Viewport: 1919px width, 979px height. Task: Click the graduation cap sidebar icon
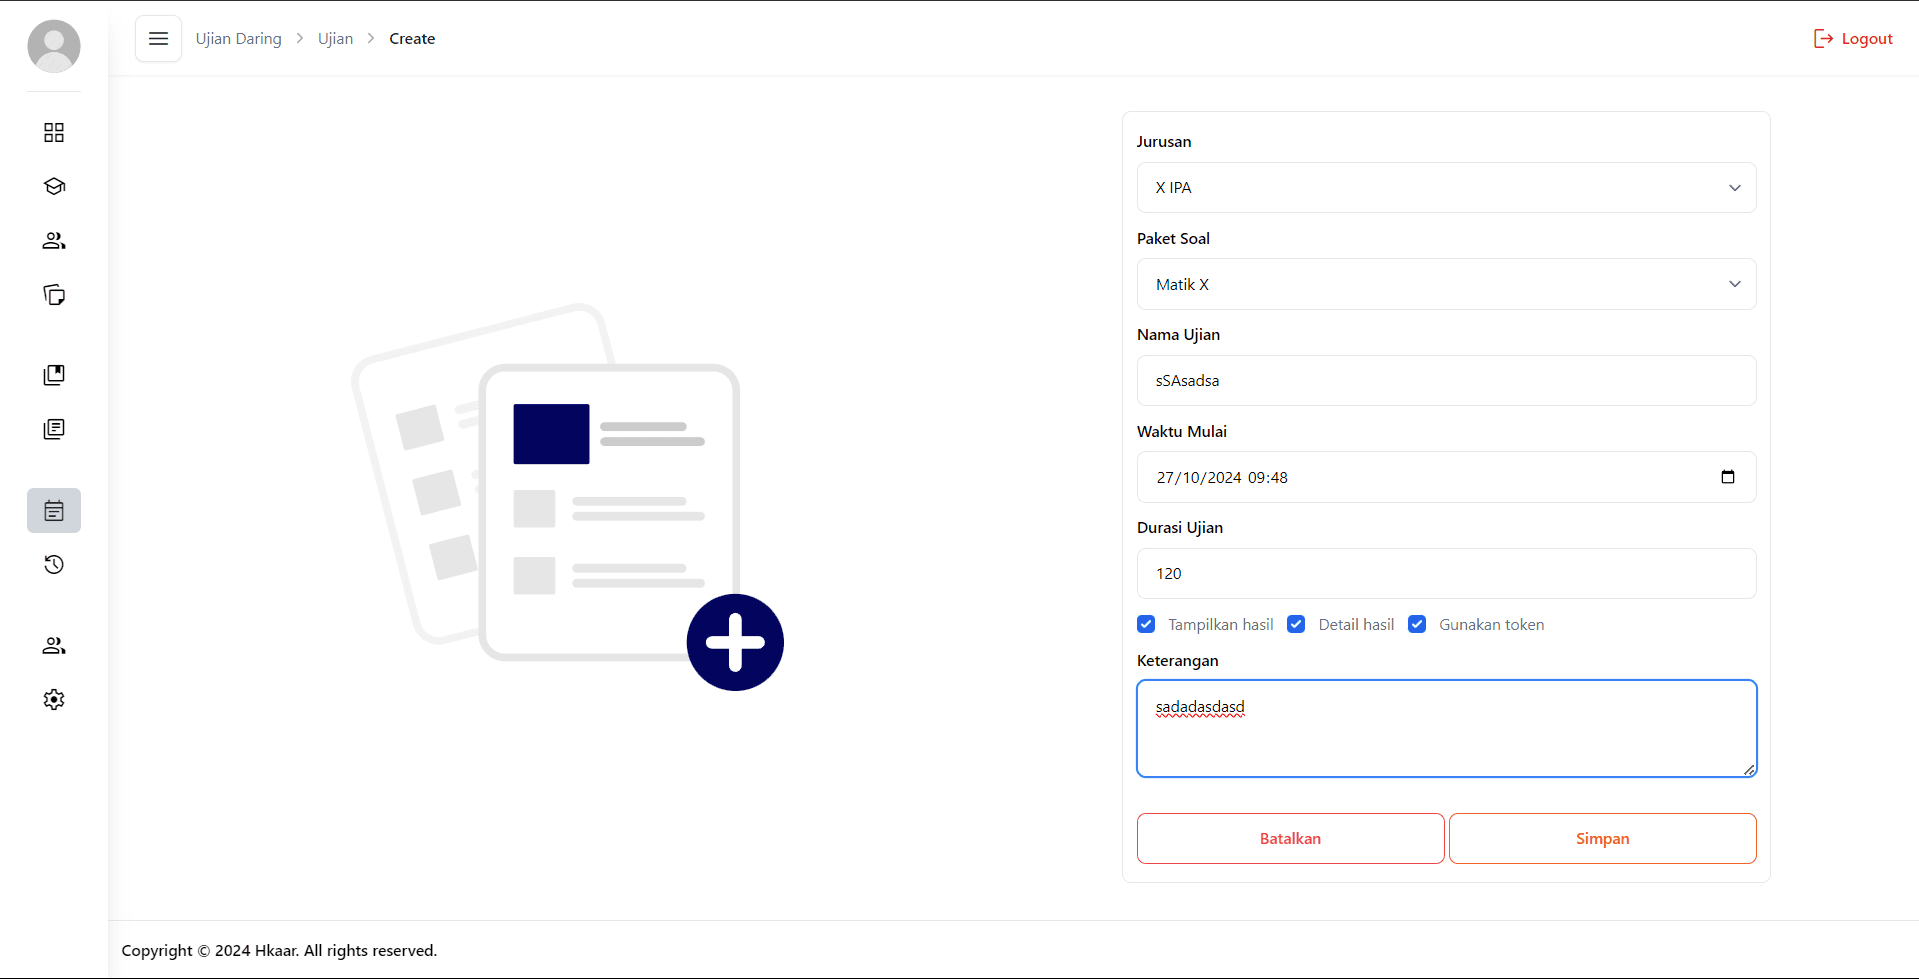pos(54,187)
